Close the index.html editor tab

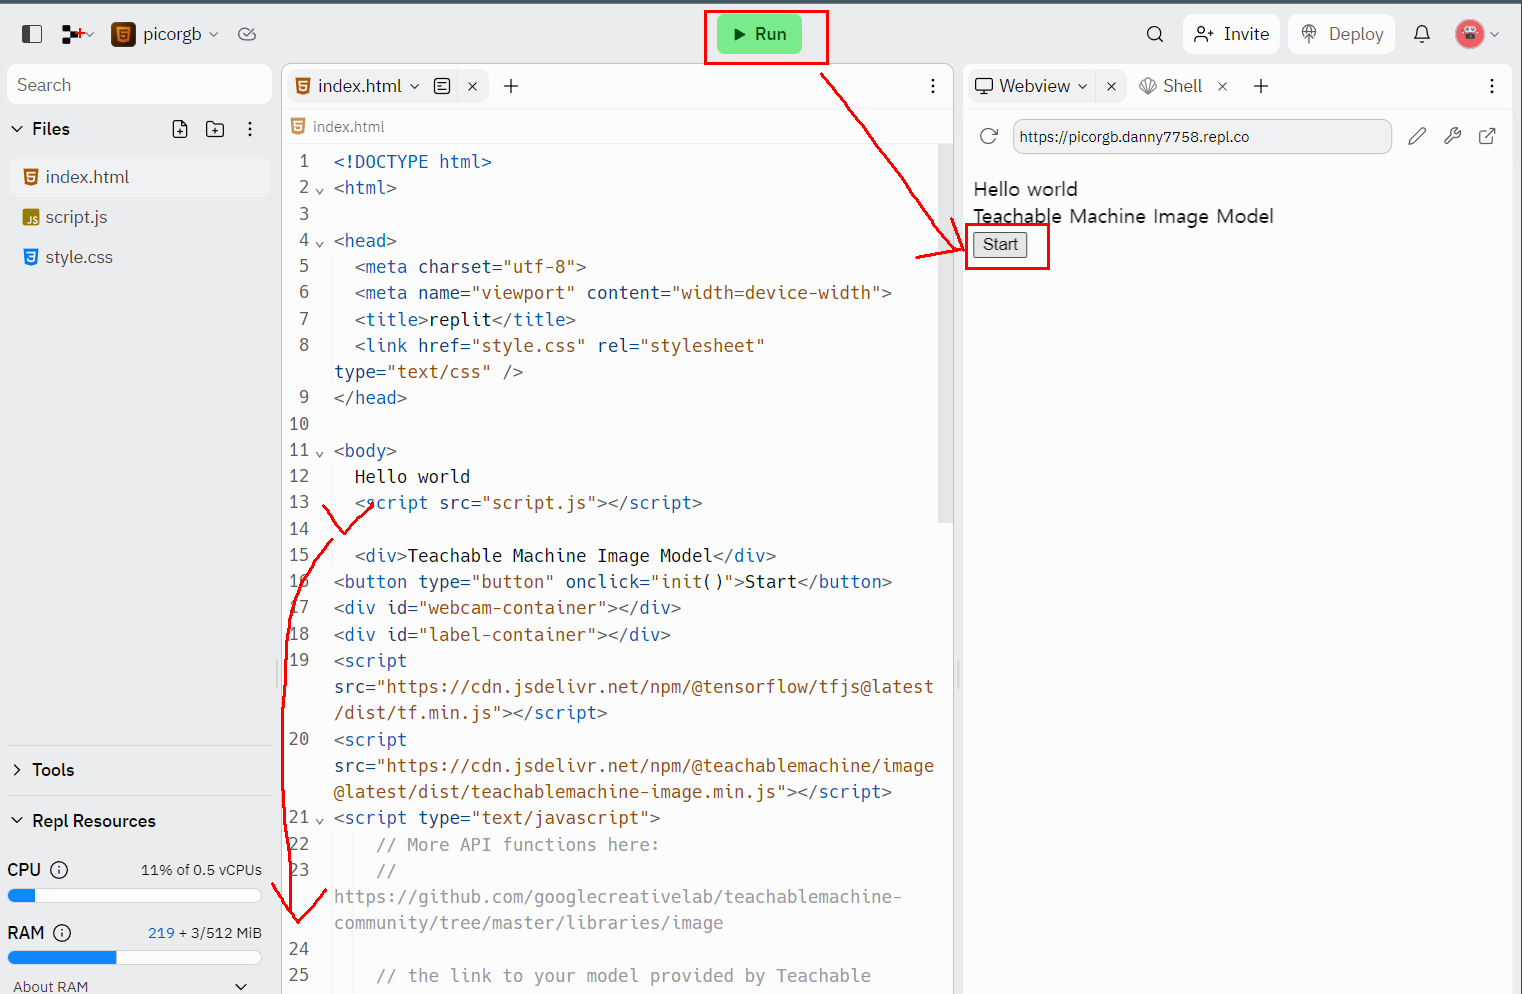click(x=472, y=87)
